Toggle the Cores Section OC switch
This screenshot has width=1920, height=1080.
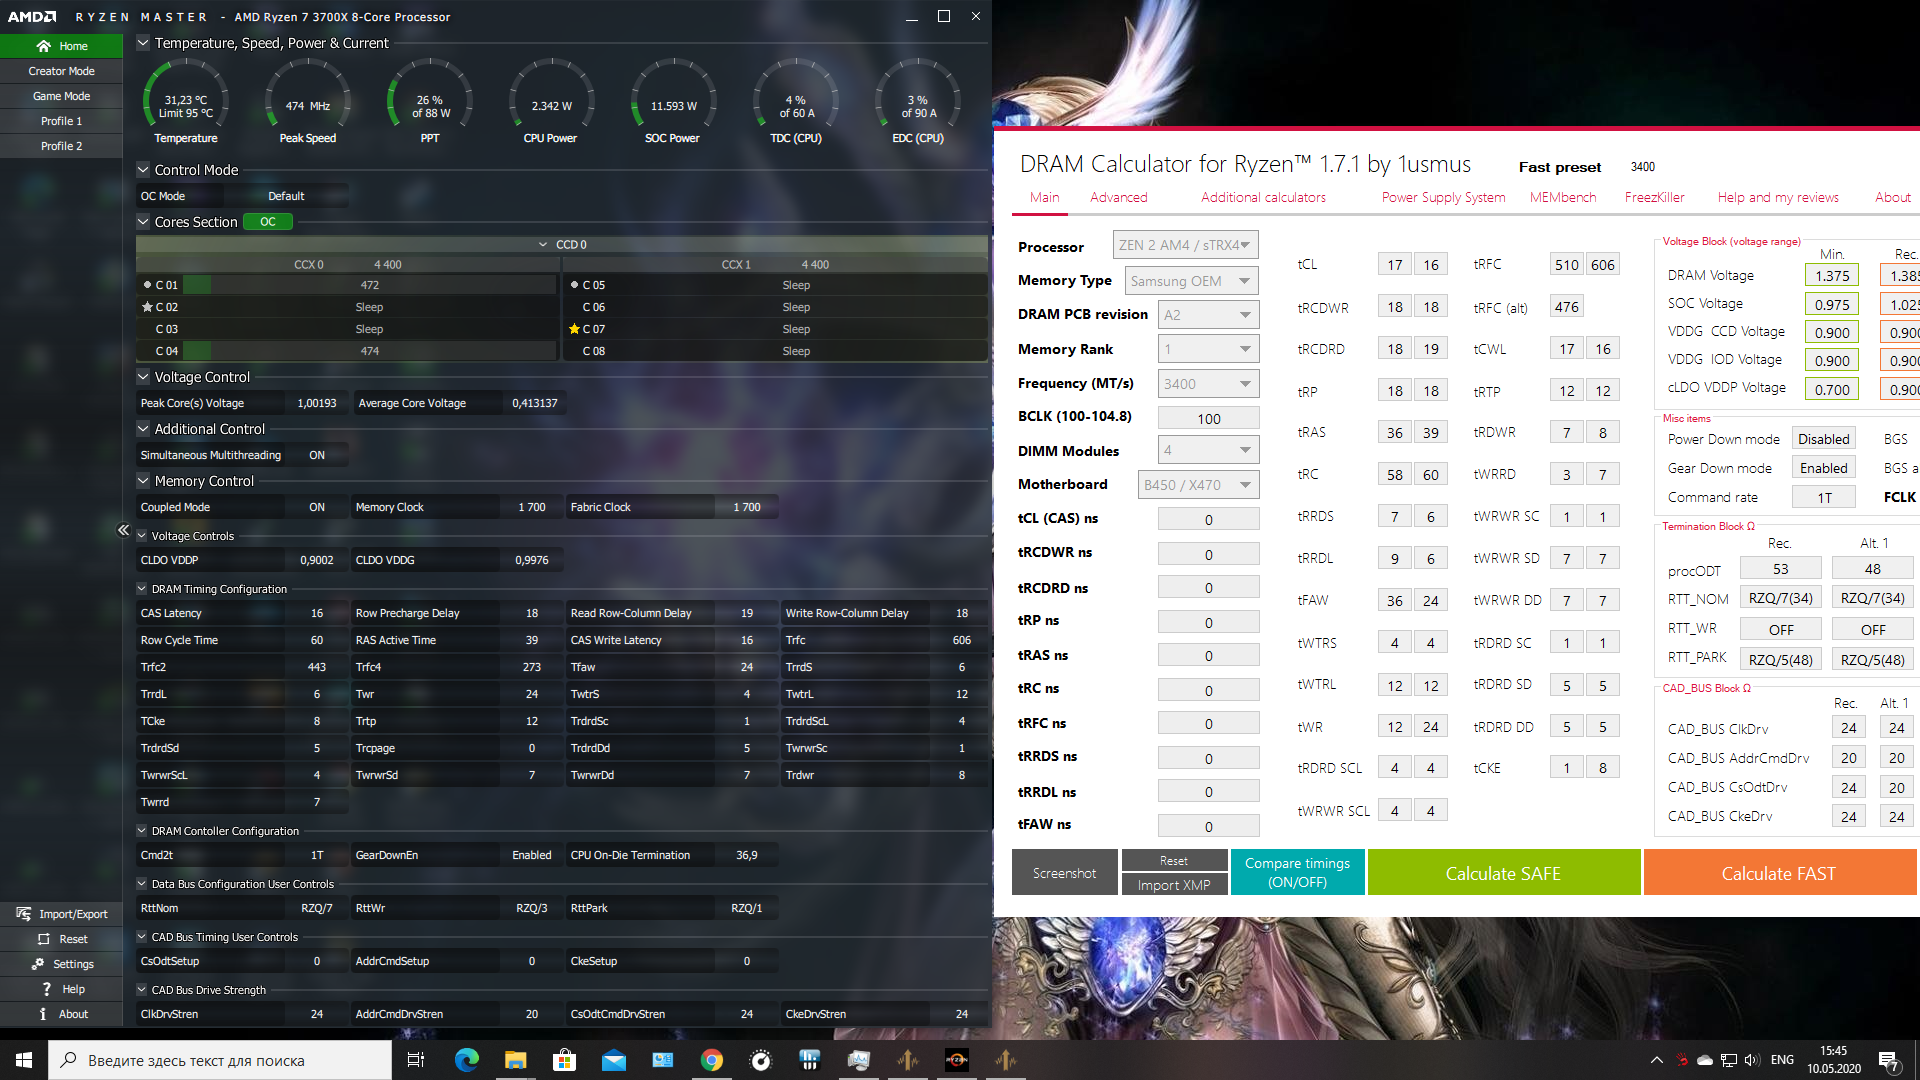pyautogui.click(x=269, y=222)
